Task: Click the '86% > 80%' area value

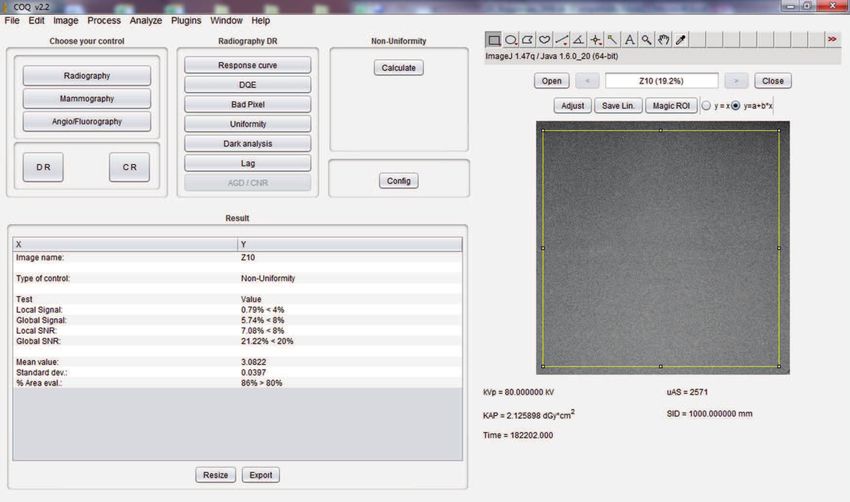Action: (262, 383)
